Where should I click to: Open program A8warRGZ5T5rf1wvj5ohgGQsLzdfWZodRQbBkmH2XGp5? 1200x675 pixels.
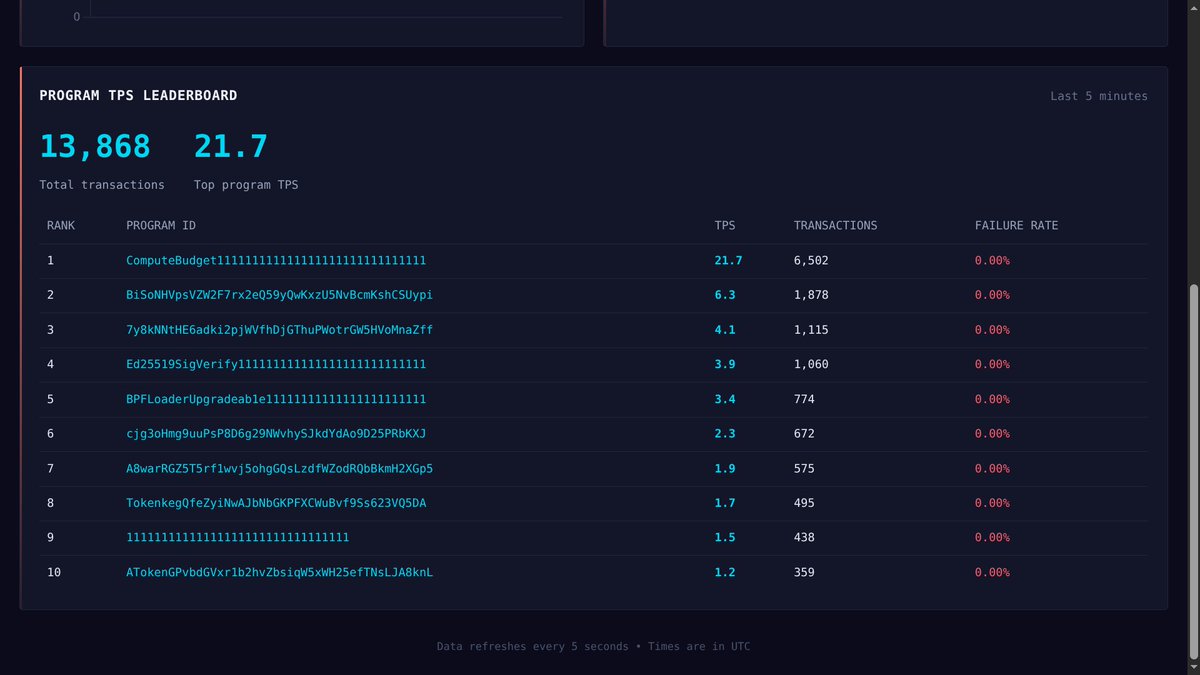pyautogui.click(x=279, y=468)
